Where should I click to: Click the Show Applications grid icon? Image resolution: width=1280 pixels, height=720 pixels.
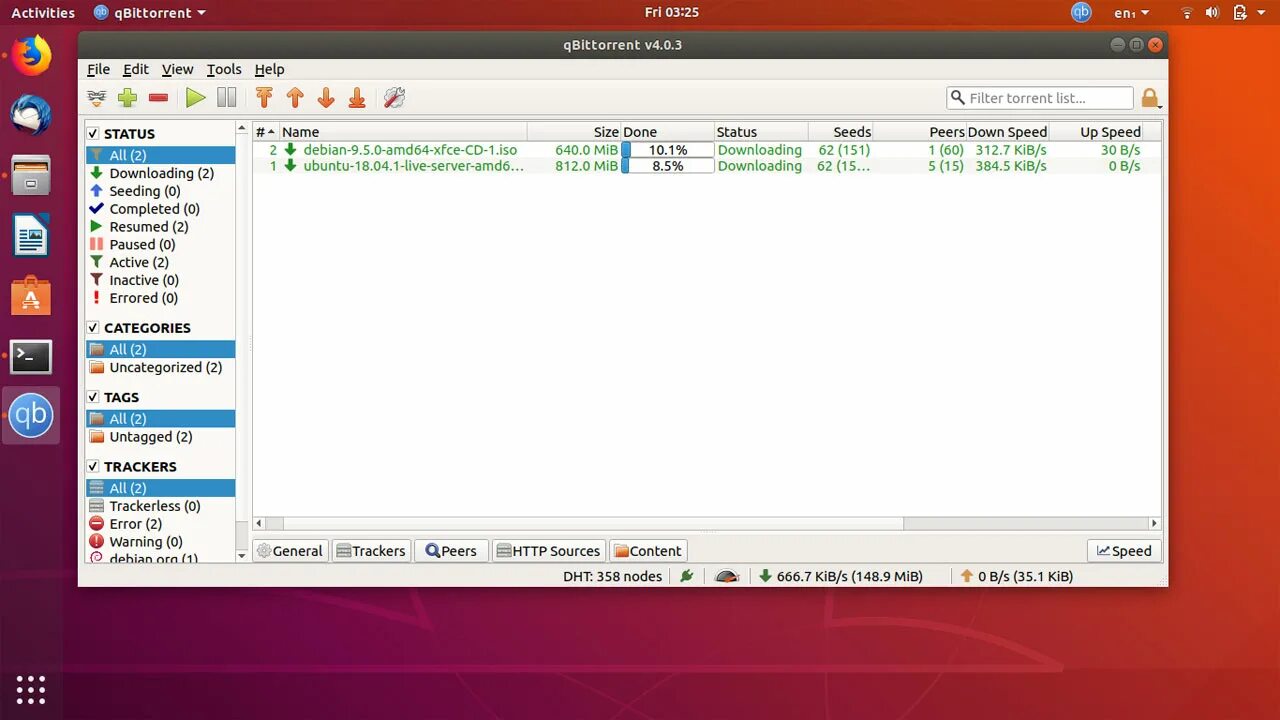pyautogui.click(x=31, y=689)
